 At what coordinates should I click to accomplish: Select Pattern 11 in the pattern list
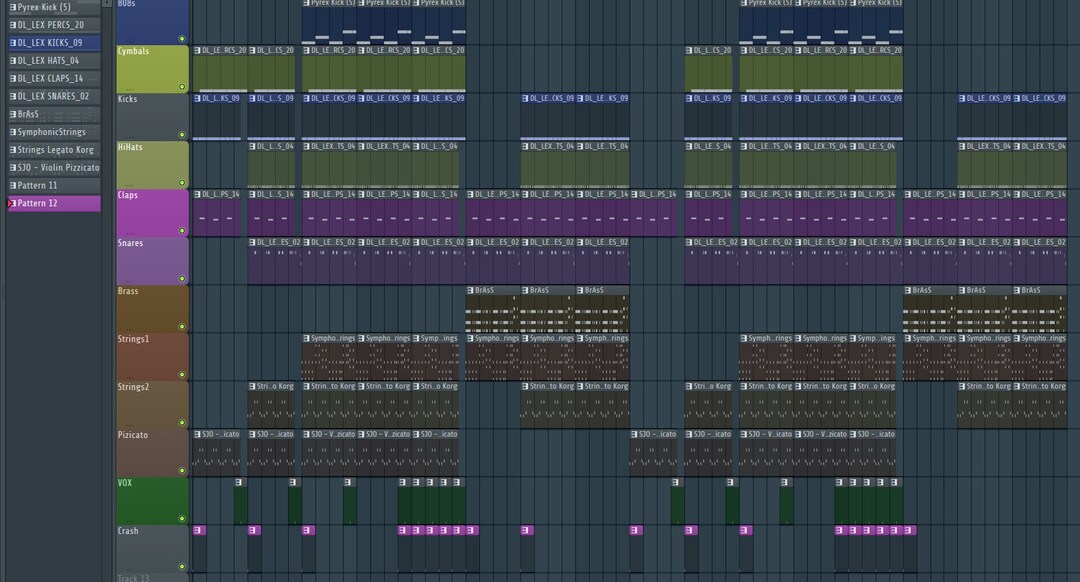[50, 185]
